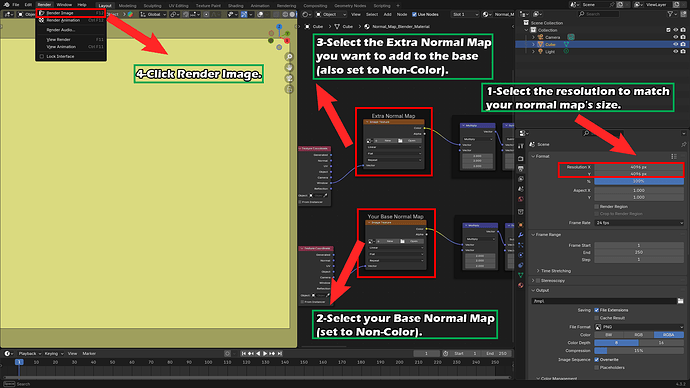690x388 pixels.
Task: Open the Object Constraints tab icon
Action: tap(521, 265)
